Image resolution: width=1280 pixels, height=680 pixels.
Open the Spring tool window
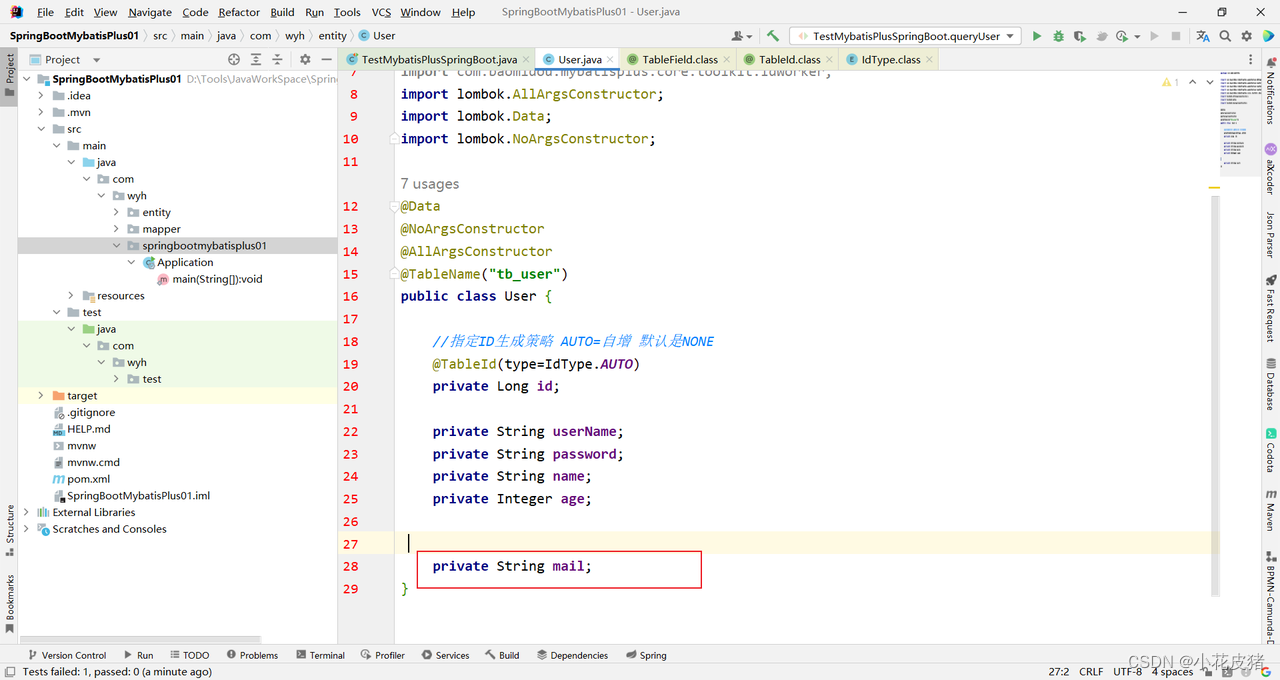point(646,655)
